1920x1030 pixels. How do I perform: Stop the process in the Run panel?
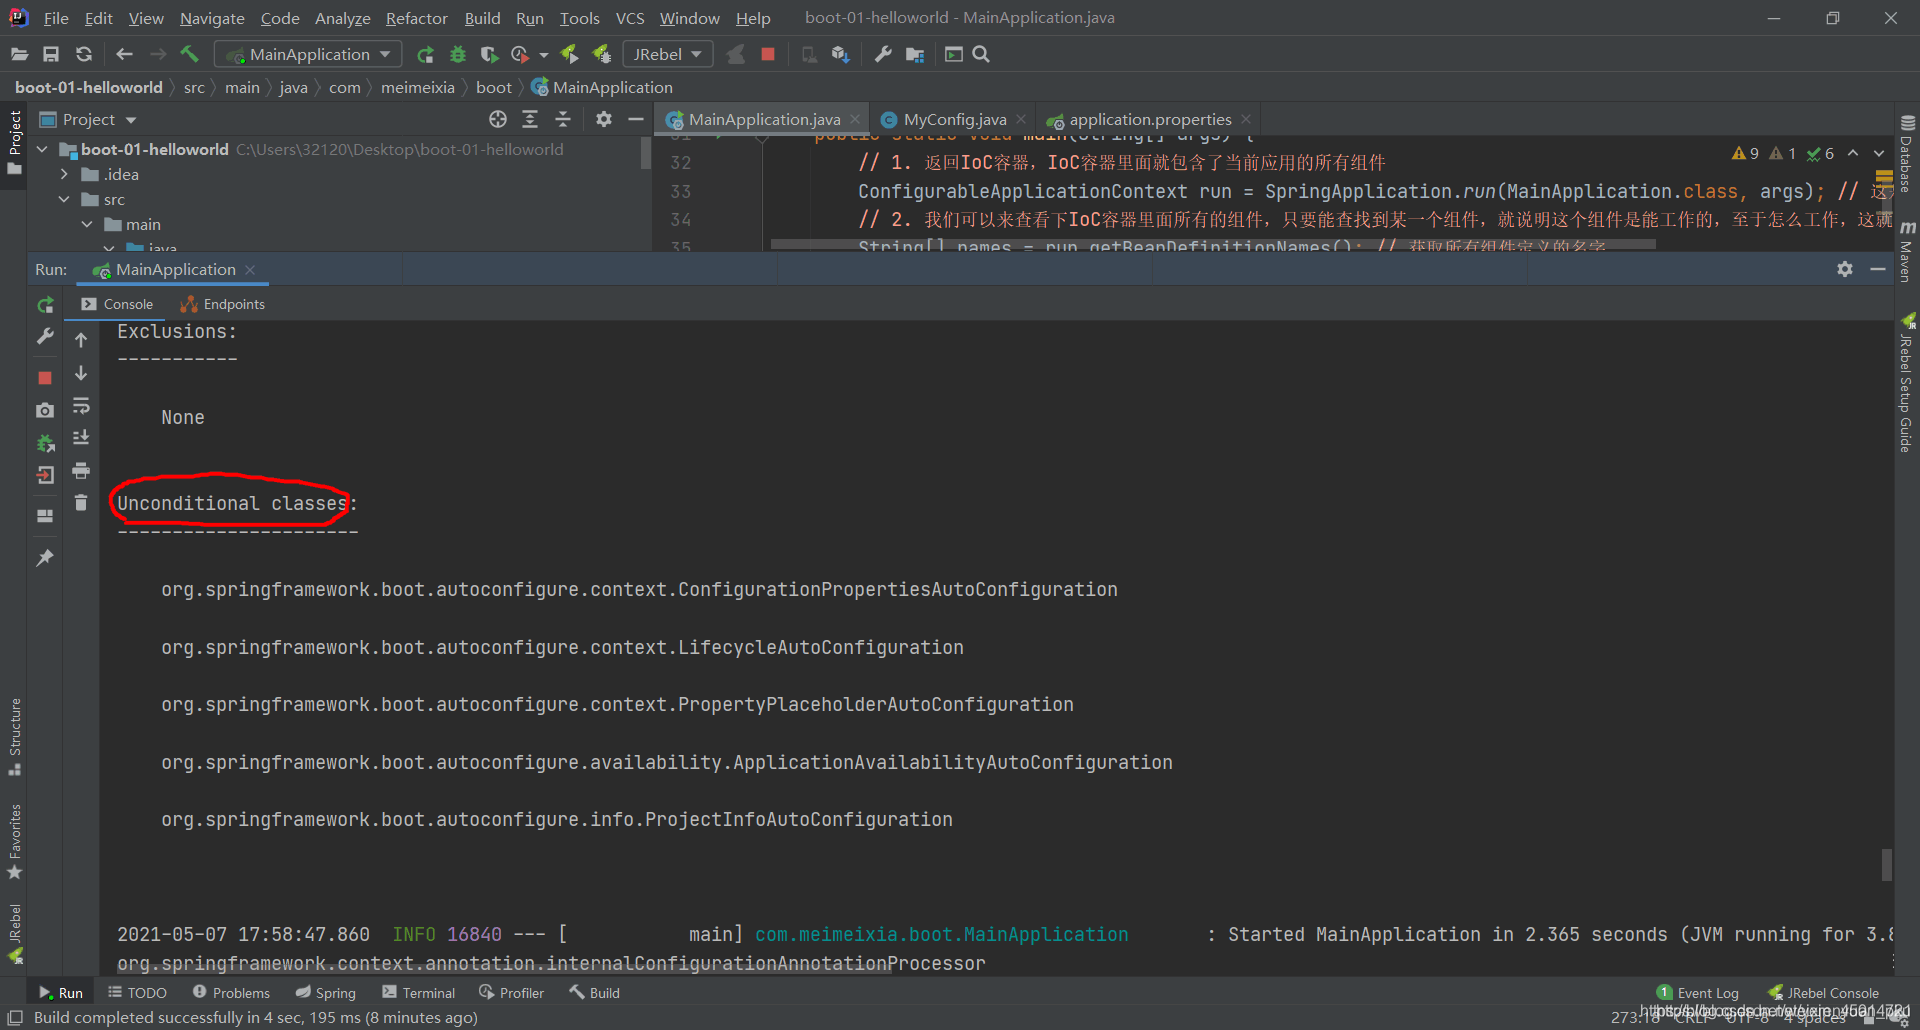click(45, 377)
